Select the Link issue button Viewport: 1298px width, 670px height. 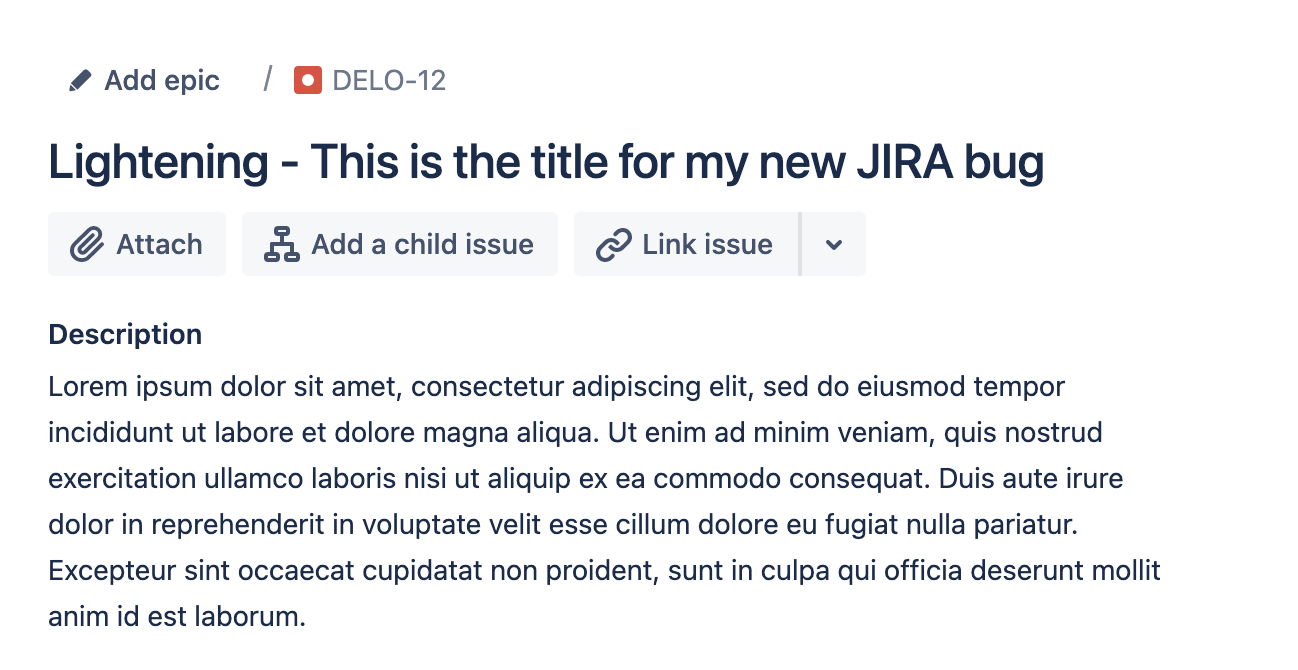point(686,244)
